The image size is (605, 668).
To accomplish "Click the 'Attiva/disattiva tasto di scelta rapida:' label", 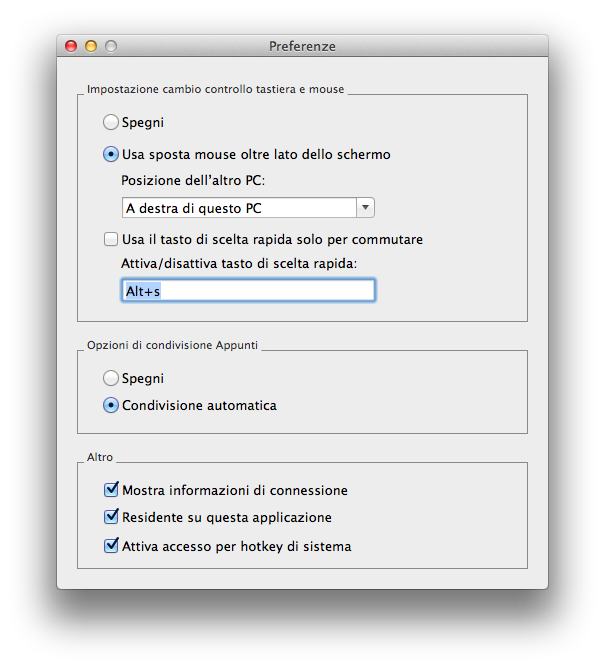I will point(239,264).
